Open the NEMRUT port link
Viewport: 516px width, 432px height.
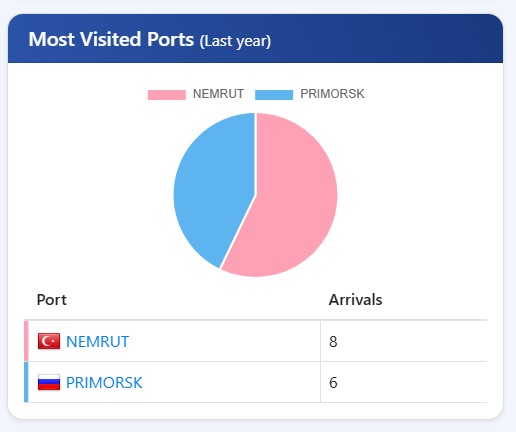[97, 342]
